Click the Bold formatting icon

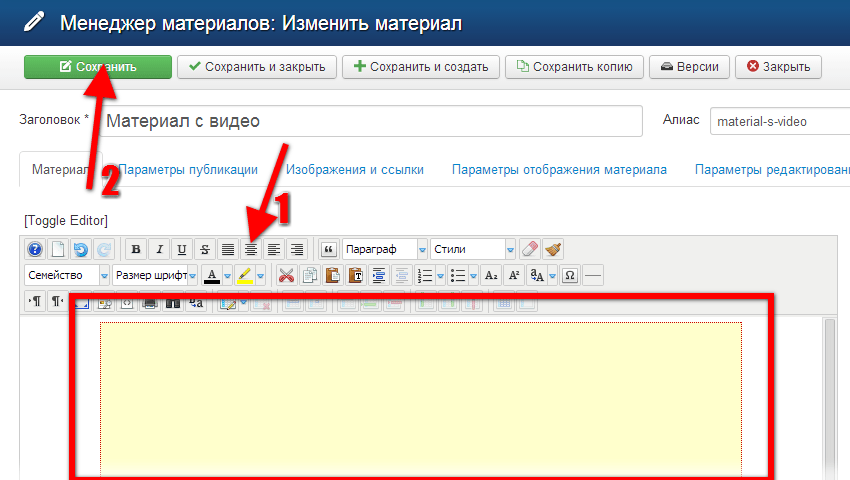click(134, 249)
